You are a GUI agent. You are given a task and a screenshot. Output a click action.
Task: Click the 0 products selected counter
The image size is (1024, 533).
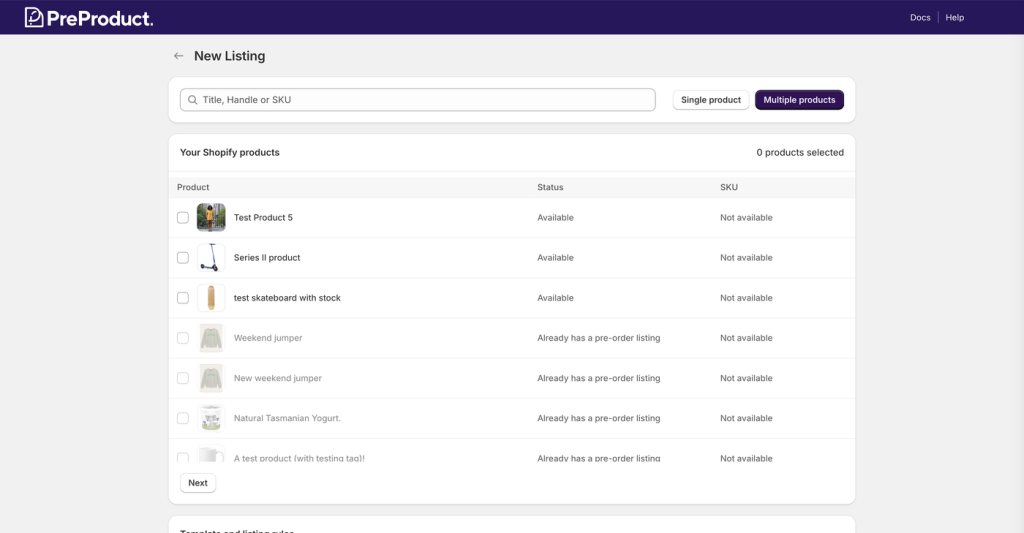800,152
